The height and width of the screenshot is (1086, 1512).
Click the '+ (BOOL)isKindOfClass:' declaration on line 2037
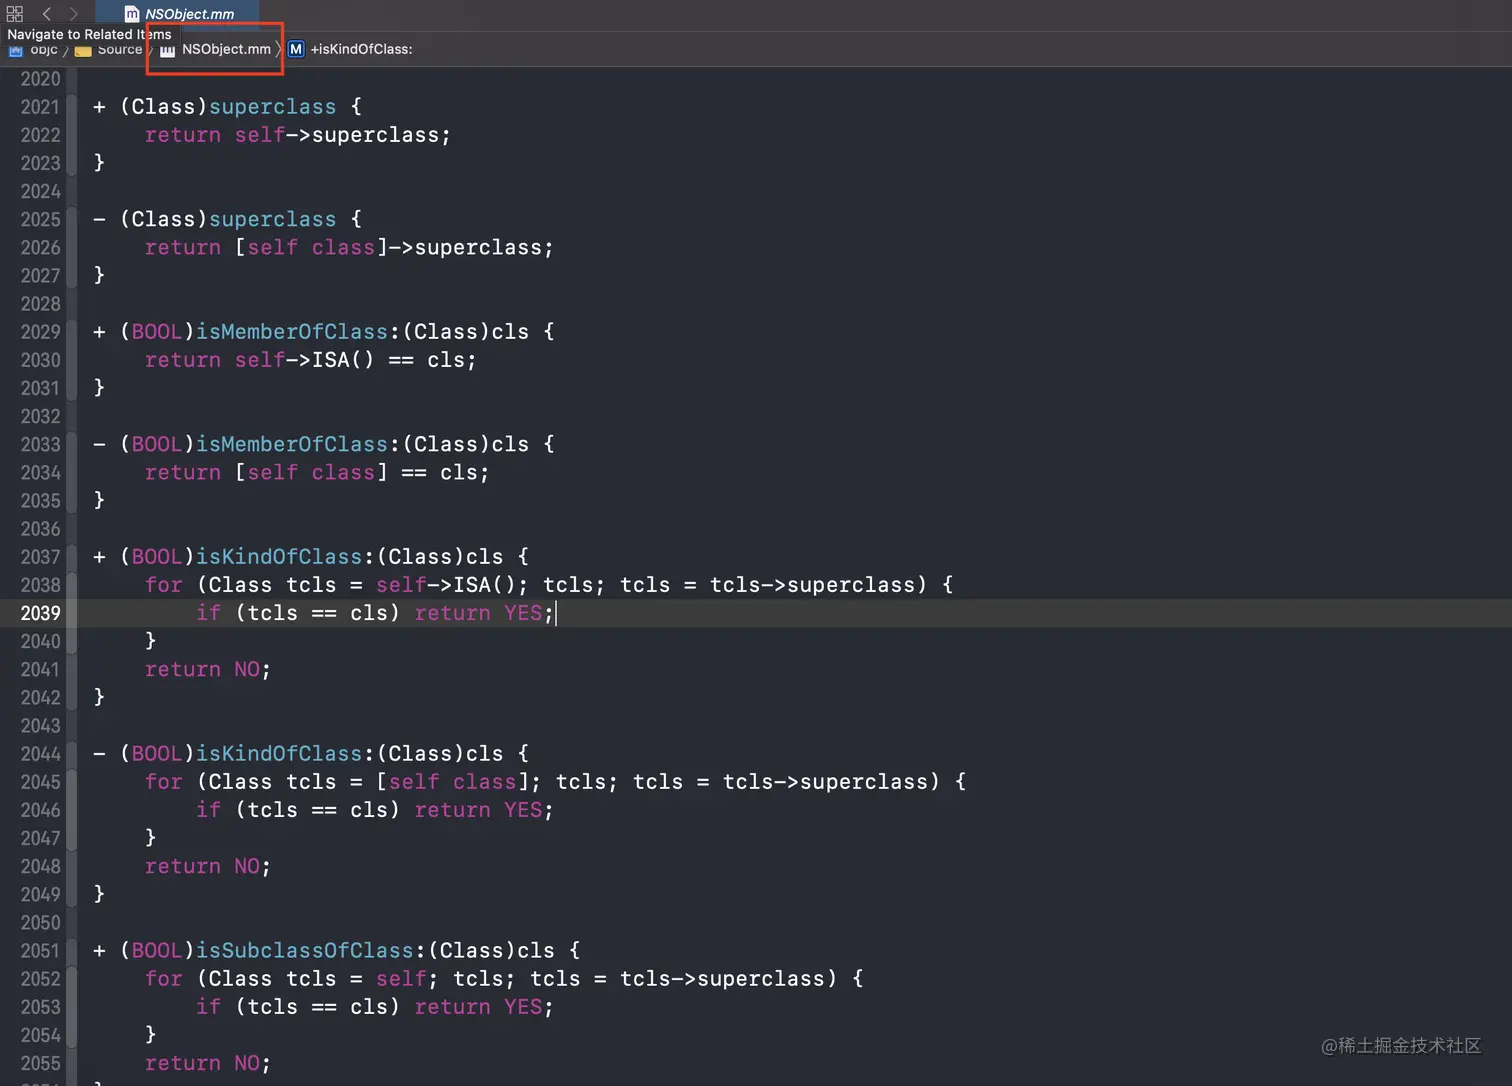click(x=310, y=557)
